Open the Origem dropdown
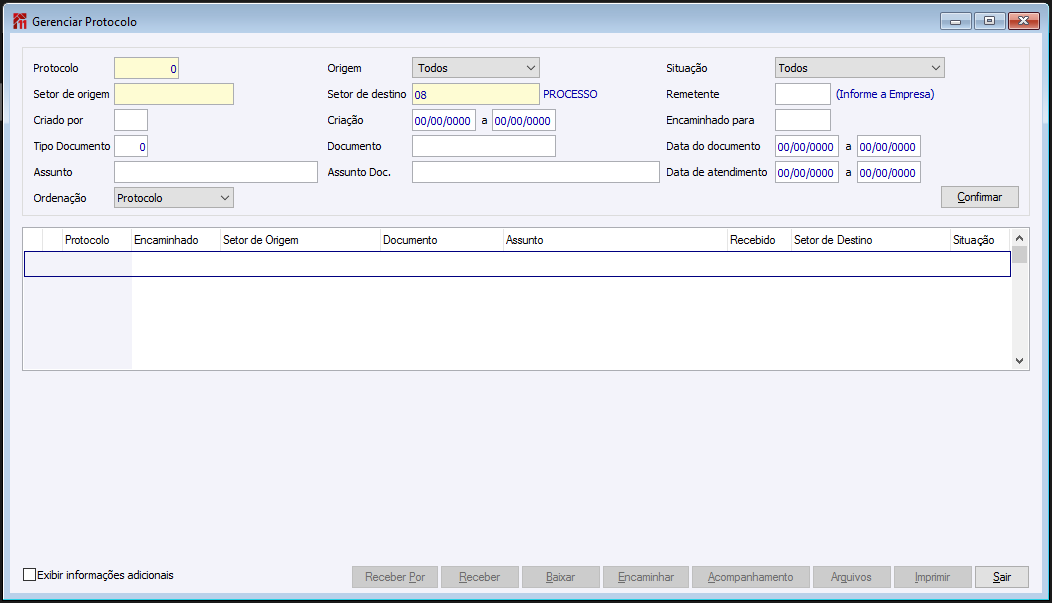 [476, 68]
